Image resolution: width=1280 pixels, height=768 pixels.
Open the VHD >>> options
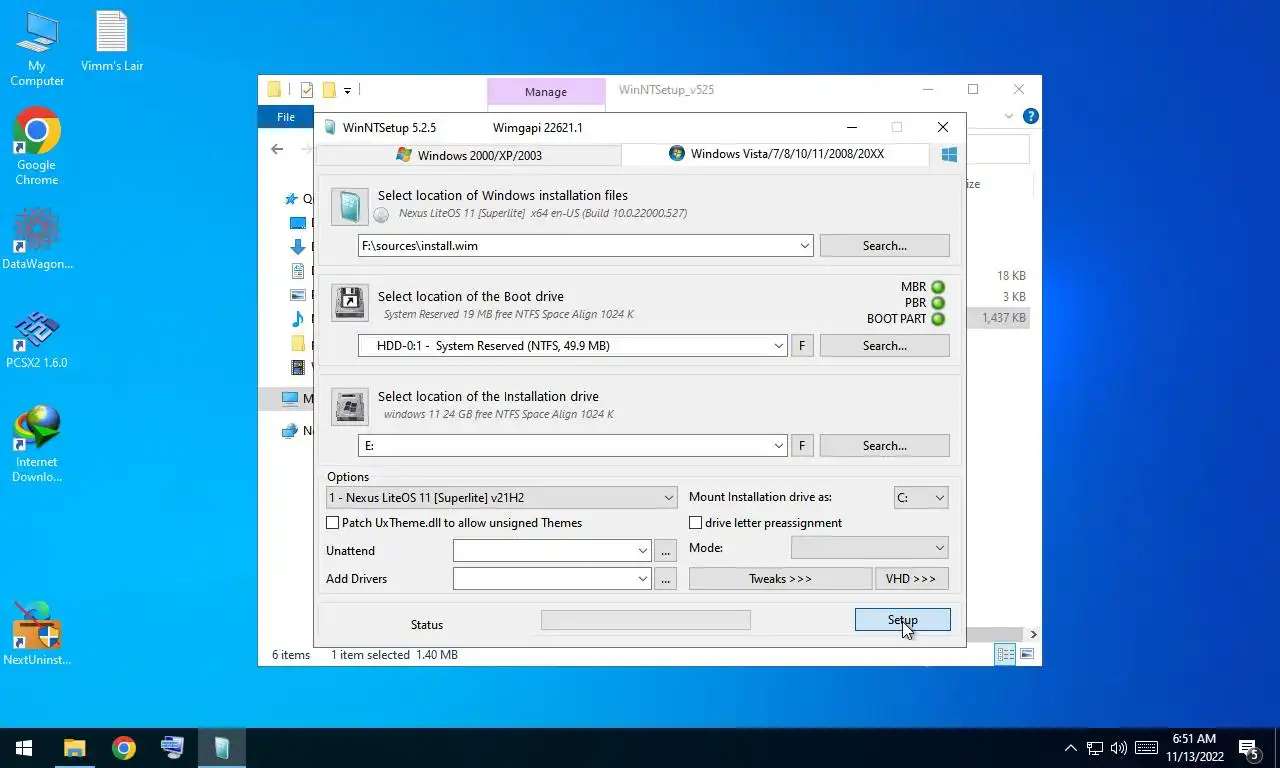point(911,579)
